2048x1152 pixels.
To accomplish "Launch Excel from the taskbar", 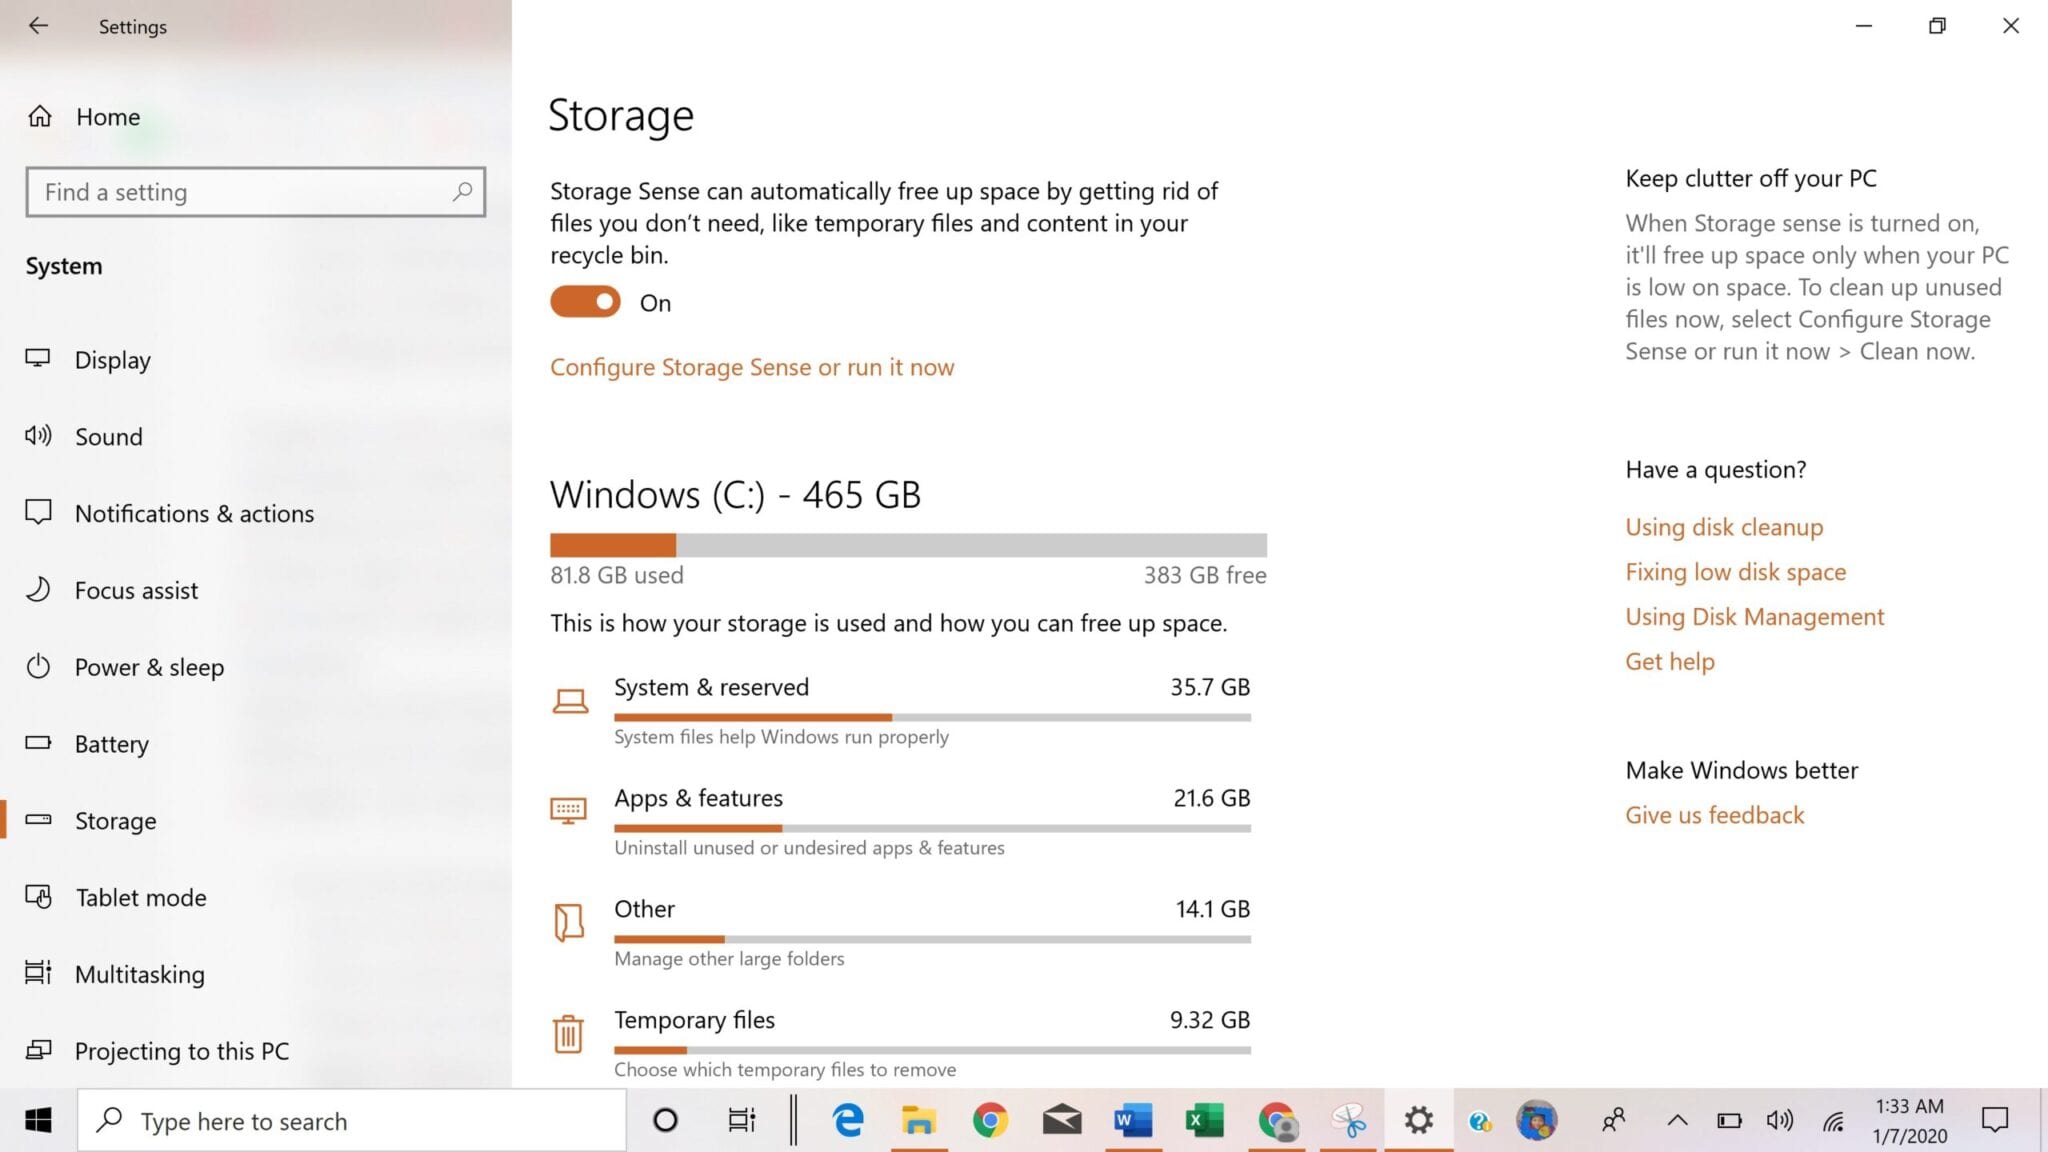I will pyautogui.click(x=1204, y=1120).
